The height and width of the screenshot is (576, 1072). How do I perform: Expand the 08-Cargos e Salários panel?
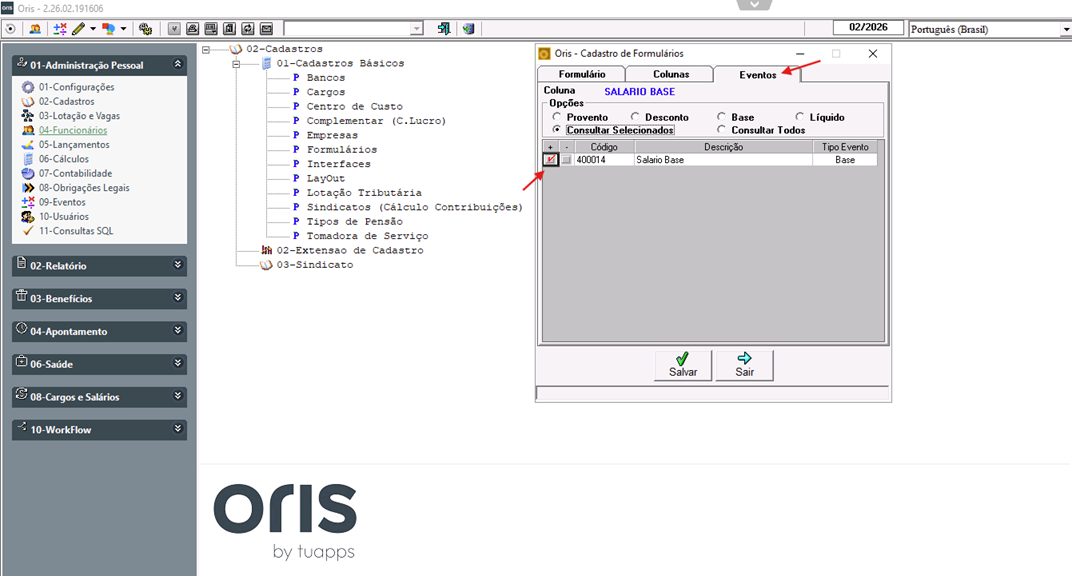tap(178, 396)
